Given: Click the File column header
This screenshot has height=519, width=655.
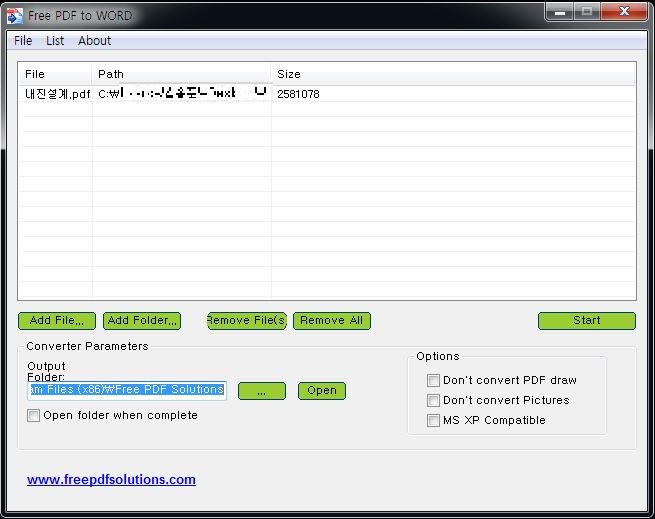Looking at the screenshot, I should [55, 74].
